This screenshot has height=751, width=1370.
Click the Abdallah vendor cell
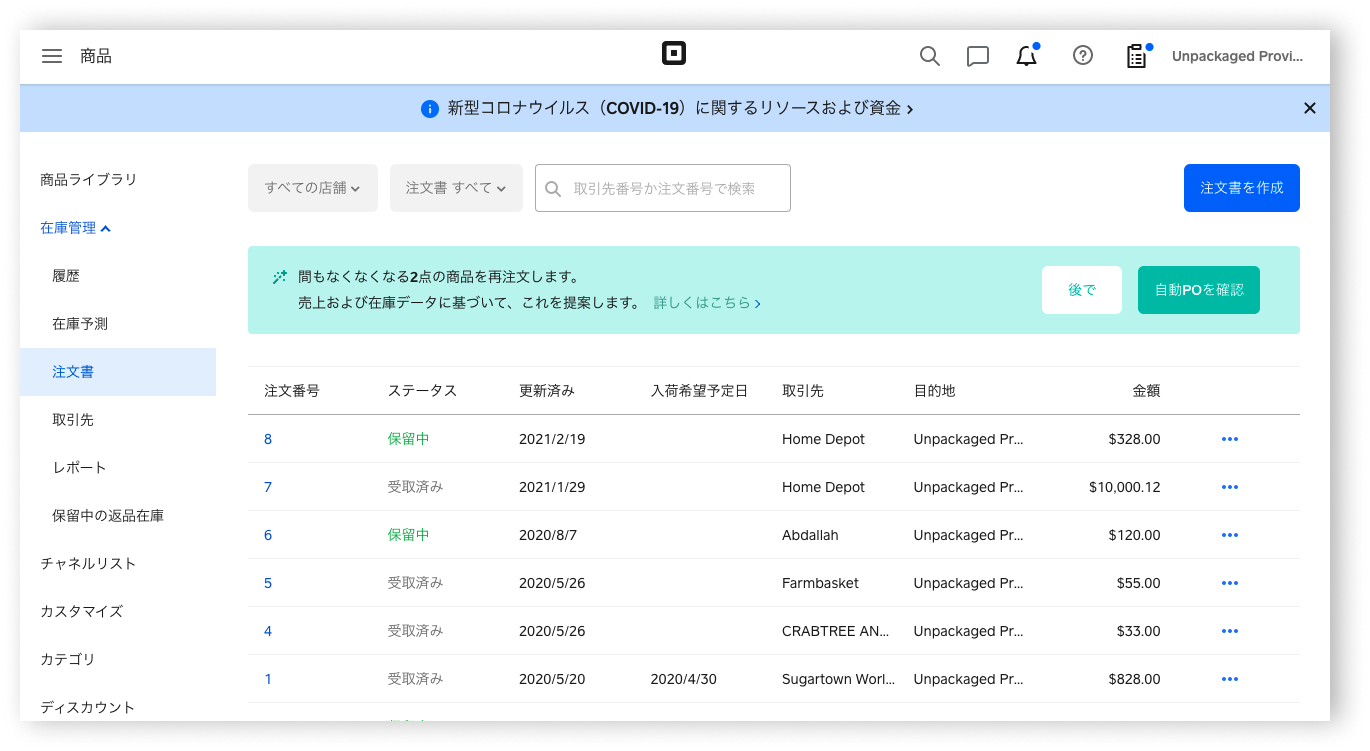tap(810, 535)
